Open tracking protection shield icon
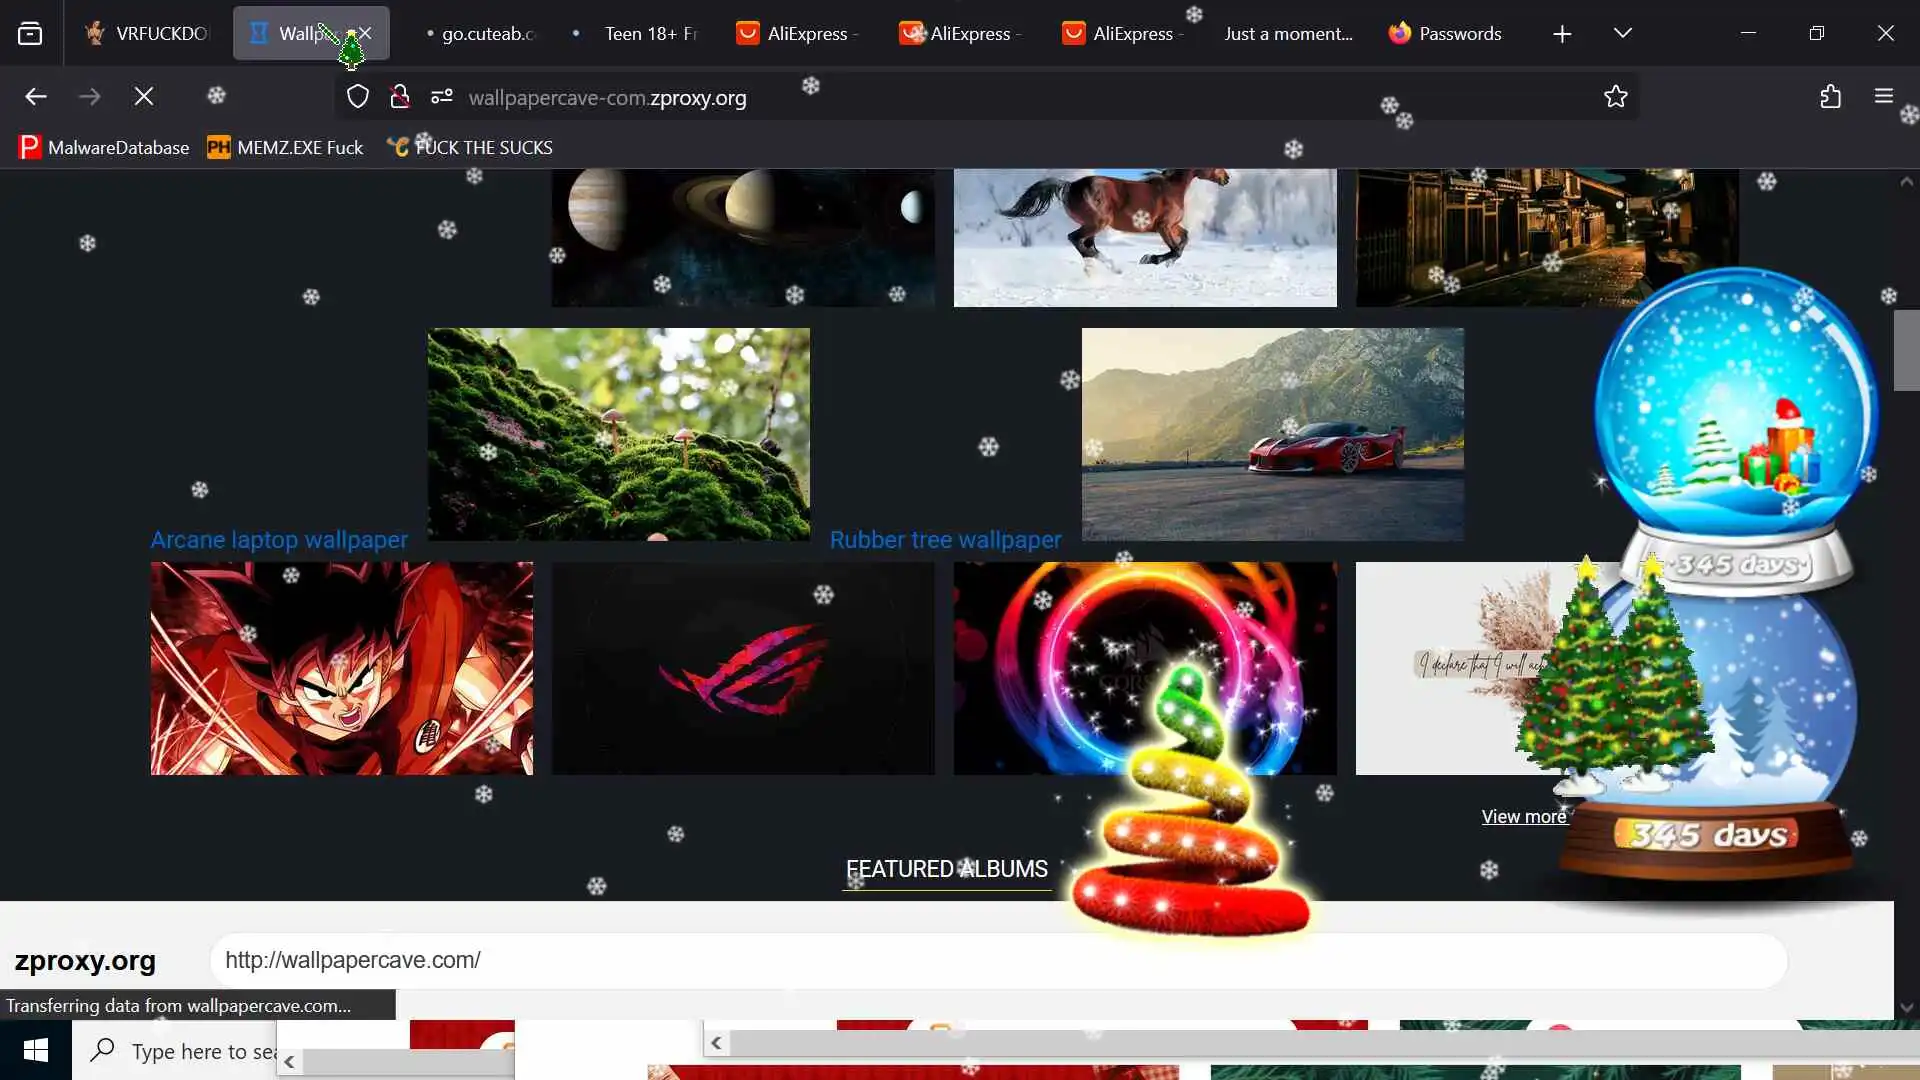The height and width of the screenshot is (1080, 1920). click(358, 97)
